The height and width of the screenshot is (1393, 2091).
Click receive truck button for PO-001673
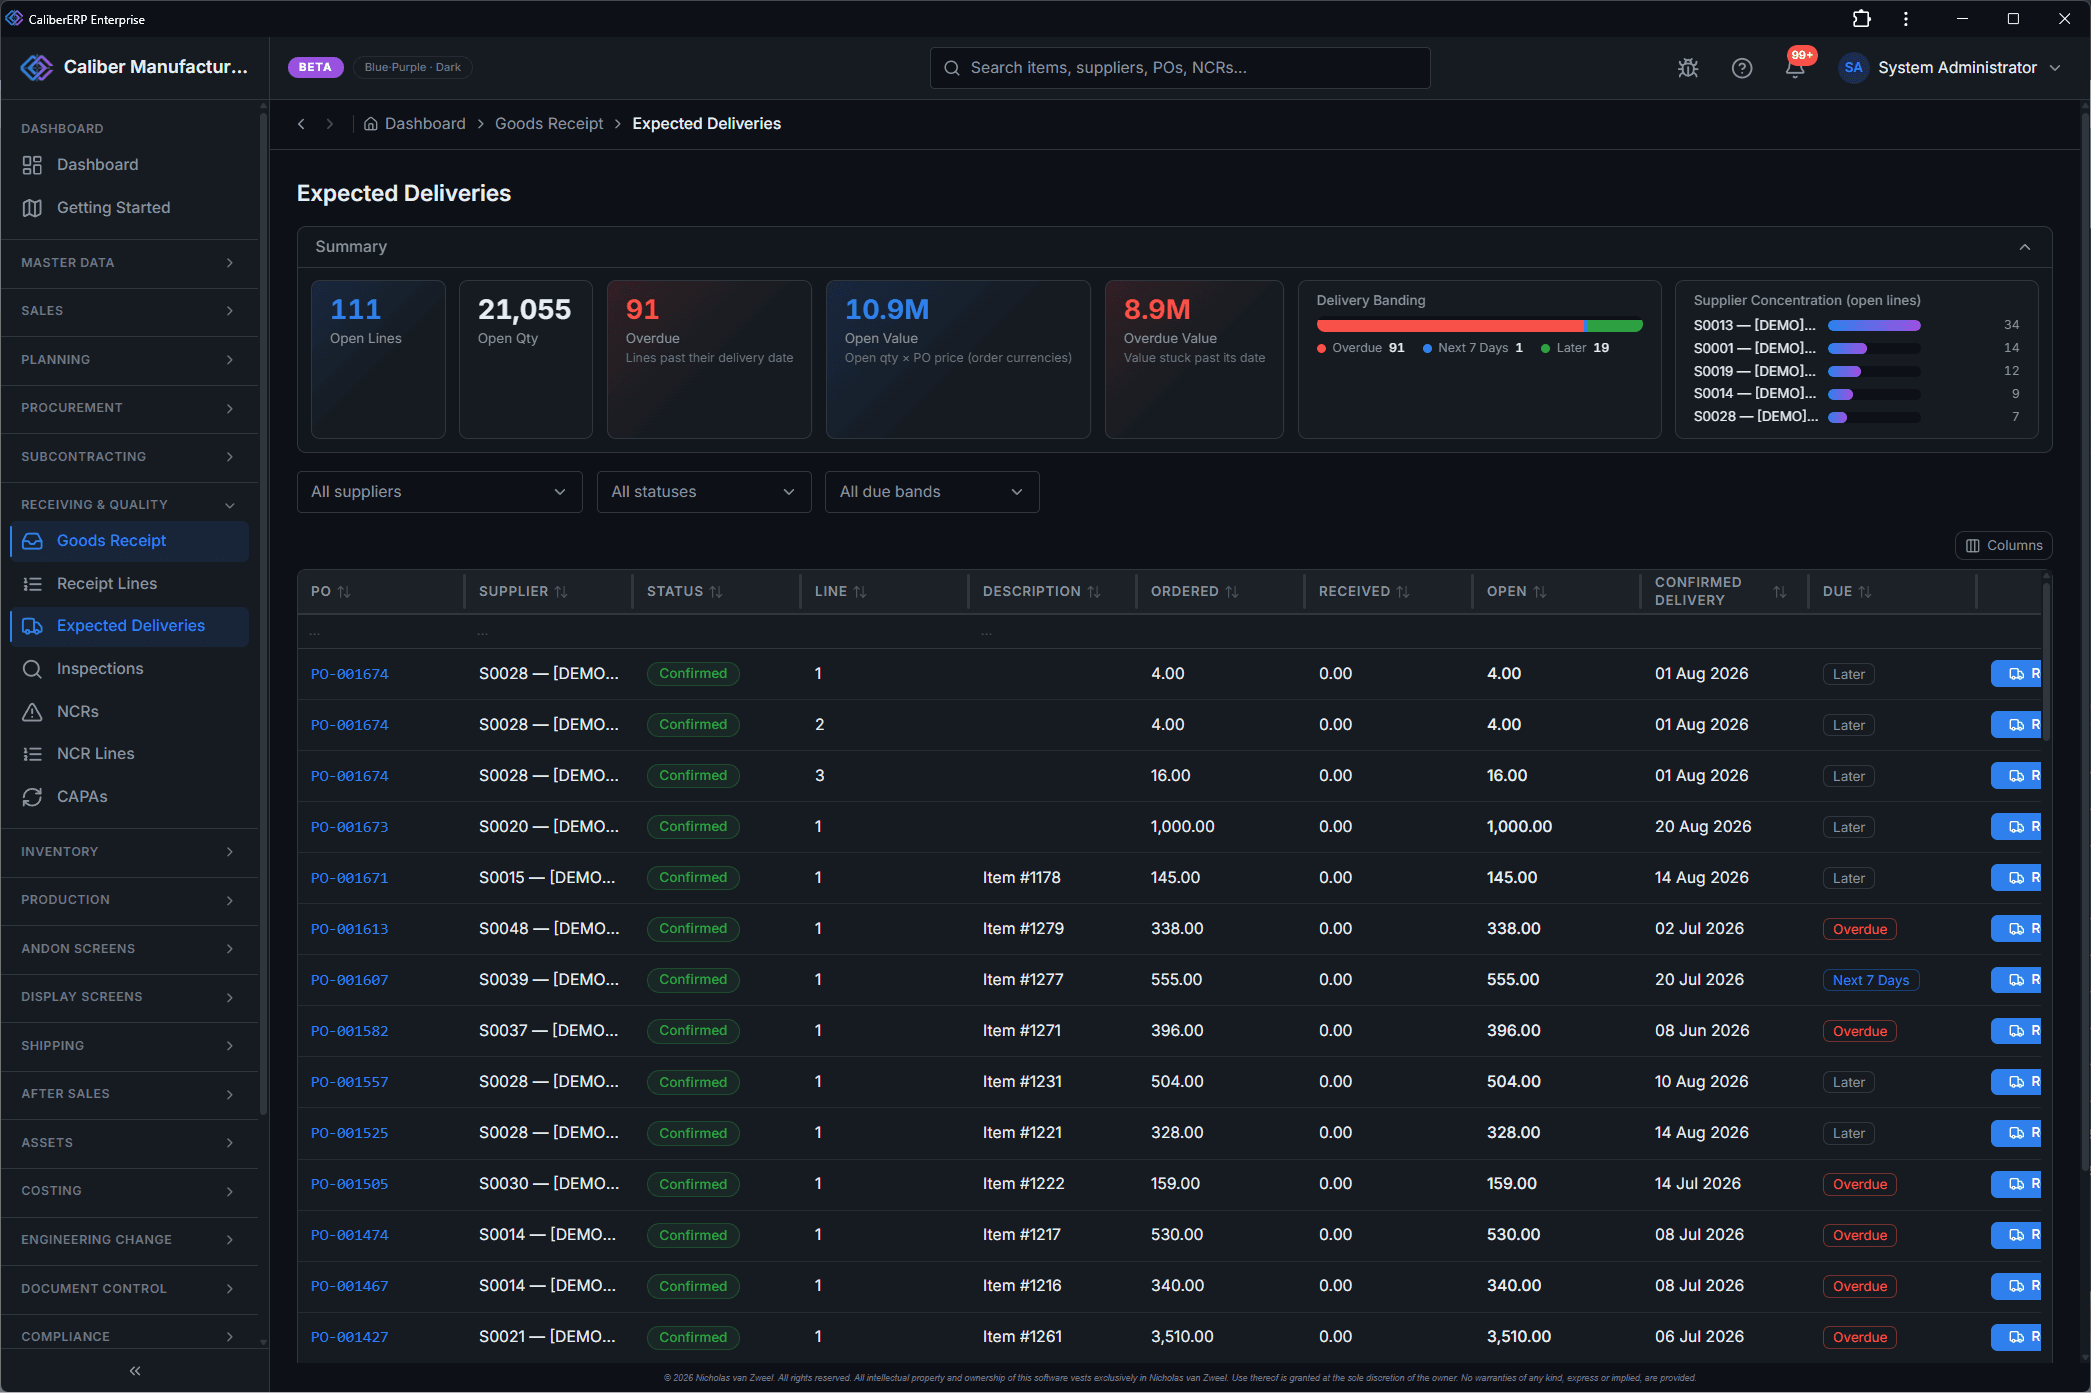(2016, 827)
